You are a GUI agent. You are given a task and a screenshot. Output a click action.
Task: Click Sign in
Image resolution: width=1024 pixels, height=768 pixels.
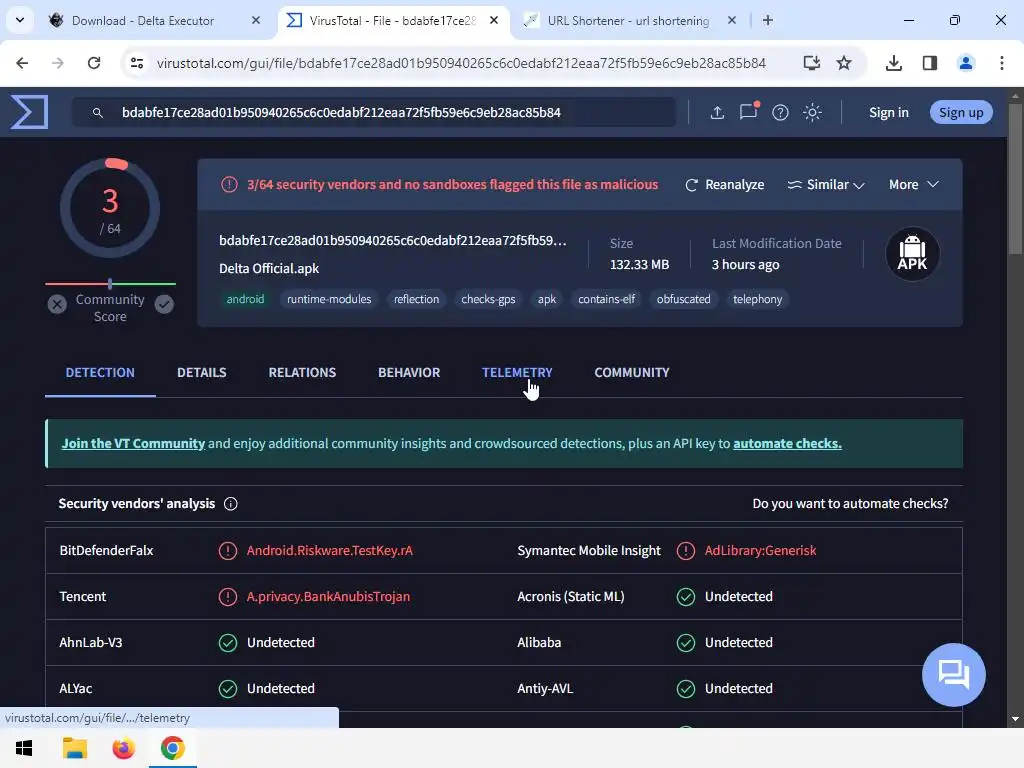point(889,112)
